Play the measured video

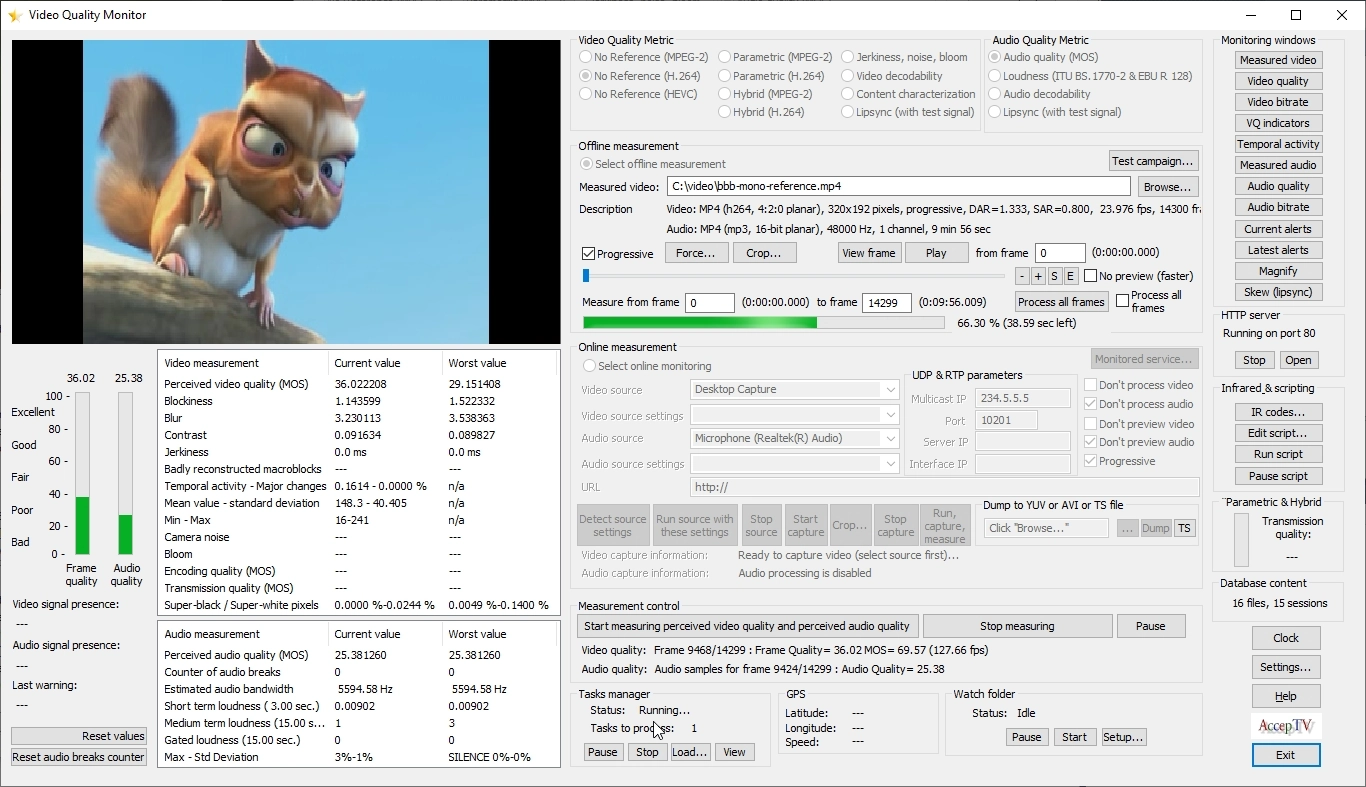pyautogui.click(x=936, y=253)
